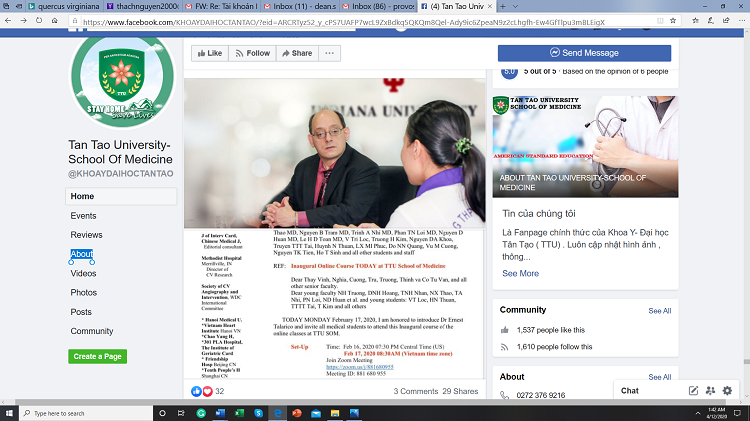
Task: Open 1,537 people like this
Action: [x=551, y=330]
